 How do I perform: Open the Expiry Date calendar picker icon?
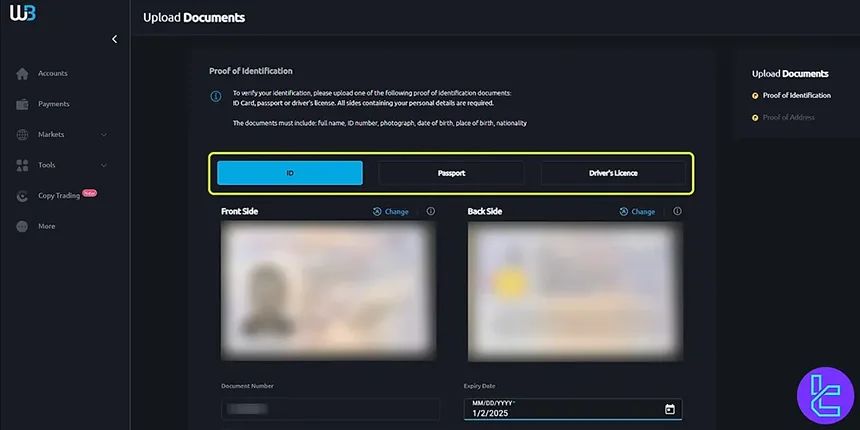coord(670,409)
